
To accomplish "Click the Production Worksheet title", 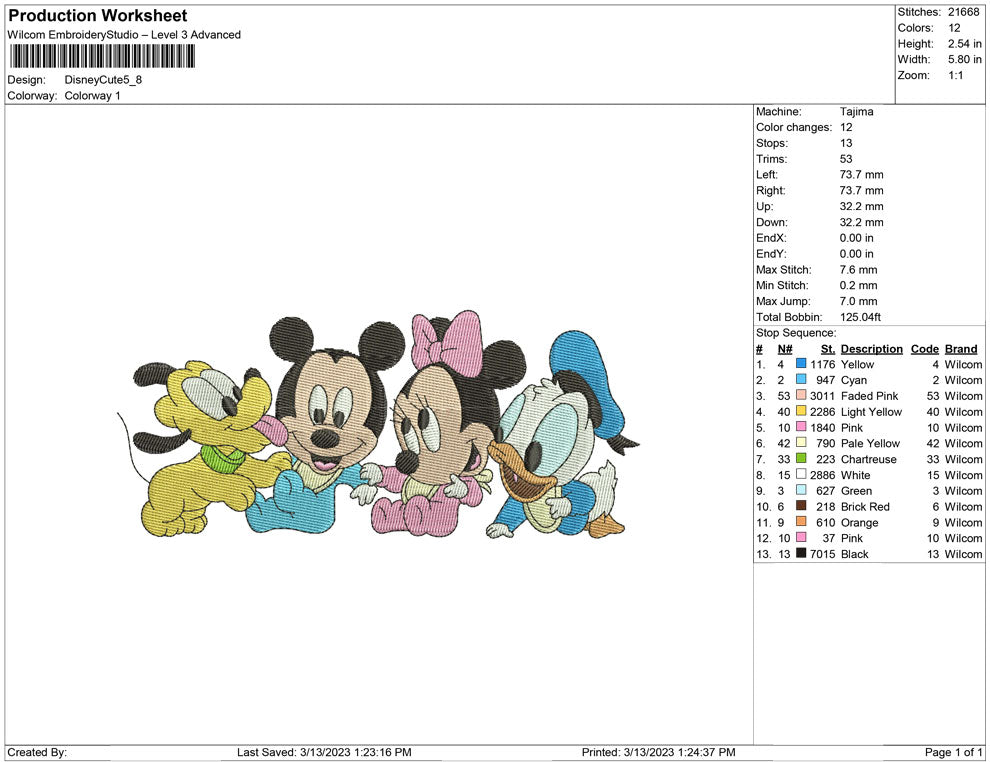I will 96,15.
